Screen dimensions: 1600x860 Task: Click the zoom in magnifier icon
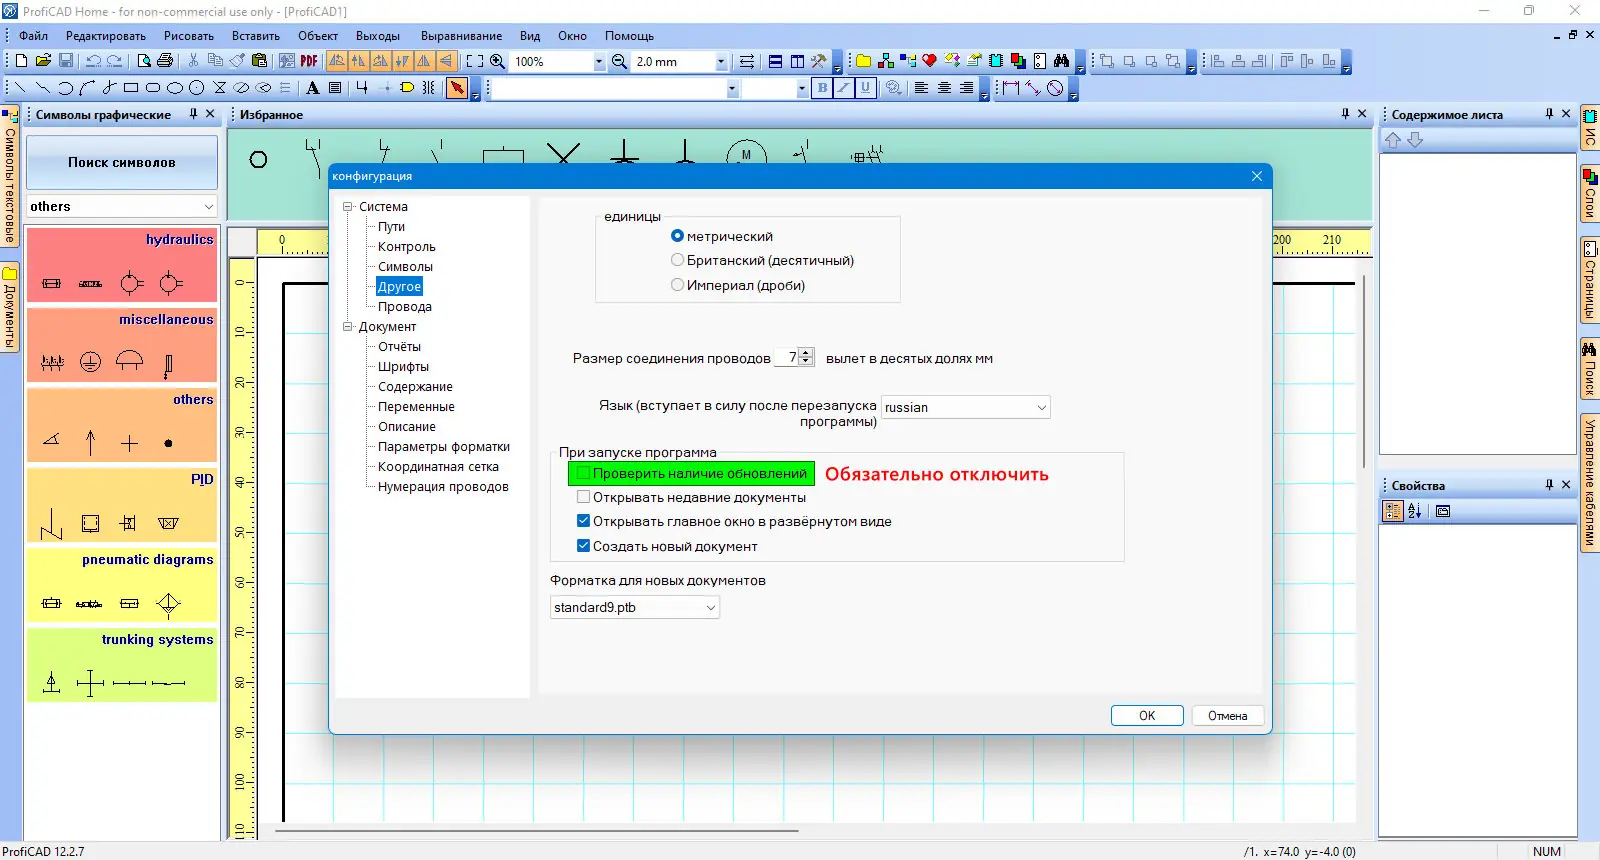tap(497, 61)
